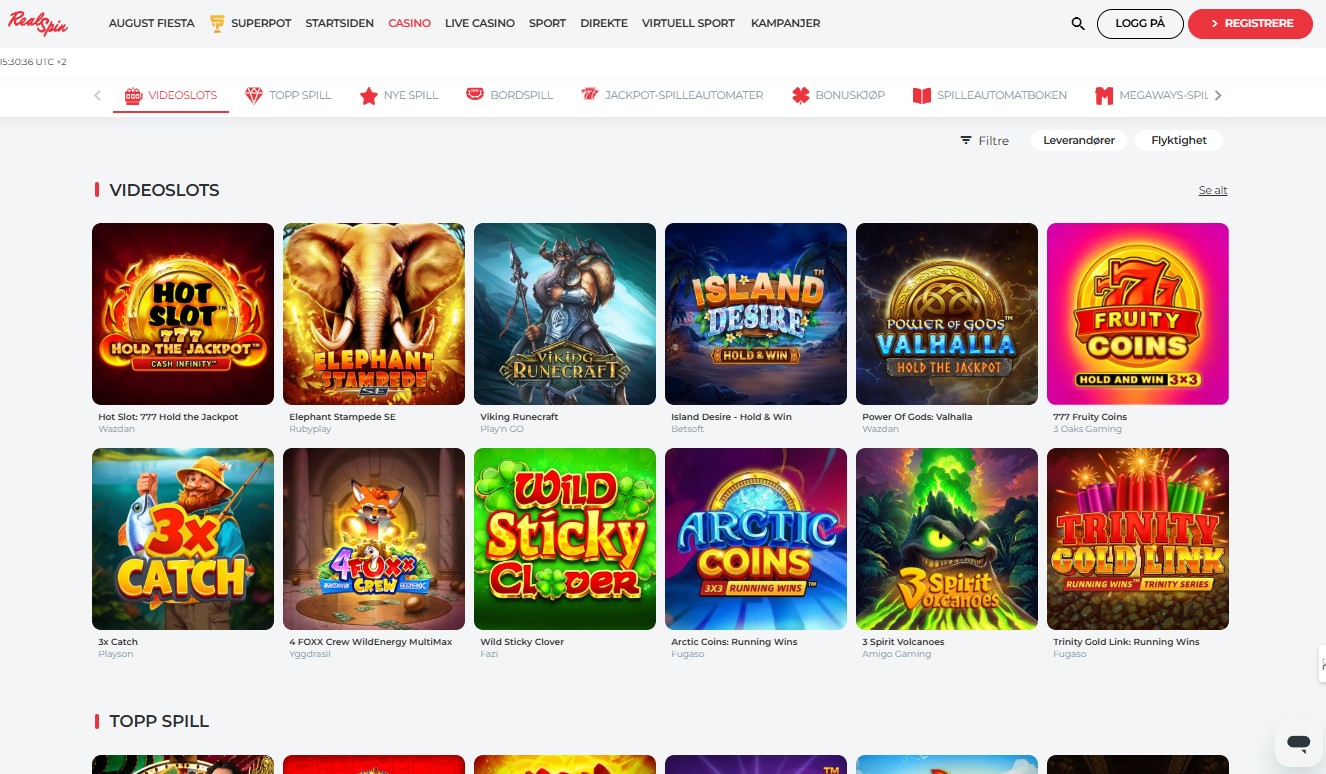
Task: Click the Spilleautomatboken book icon
Action: tap(921, 96)
